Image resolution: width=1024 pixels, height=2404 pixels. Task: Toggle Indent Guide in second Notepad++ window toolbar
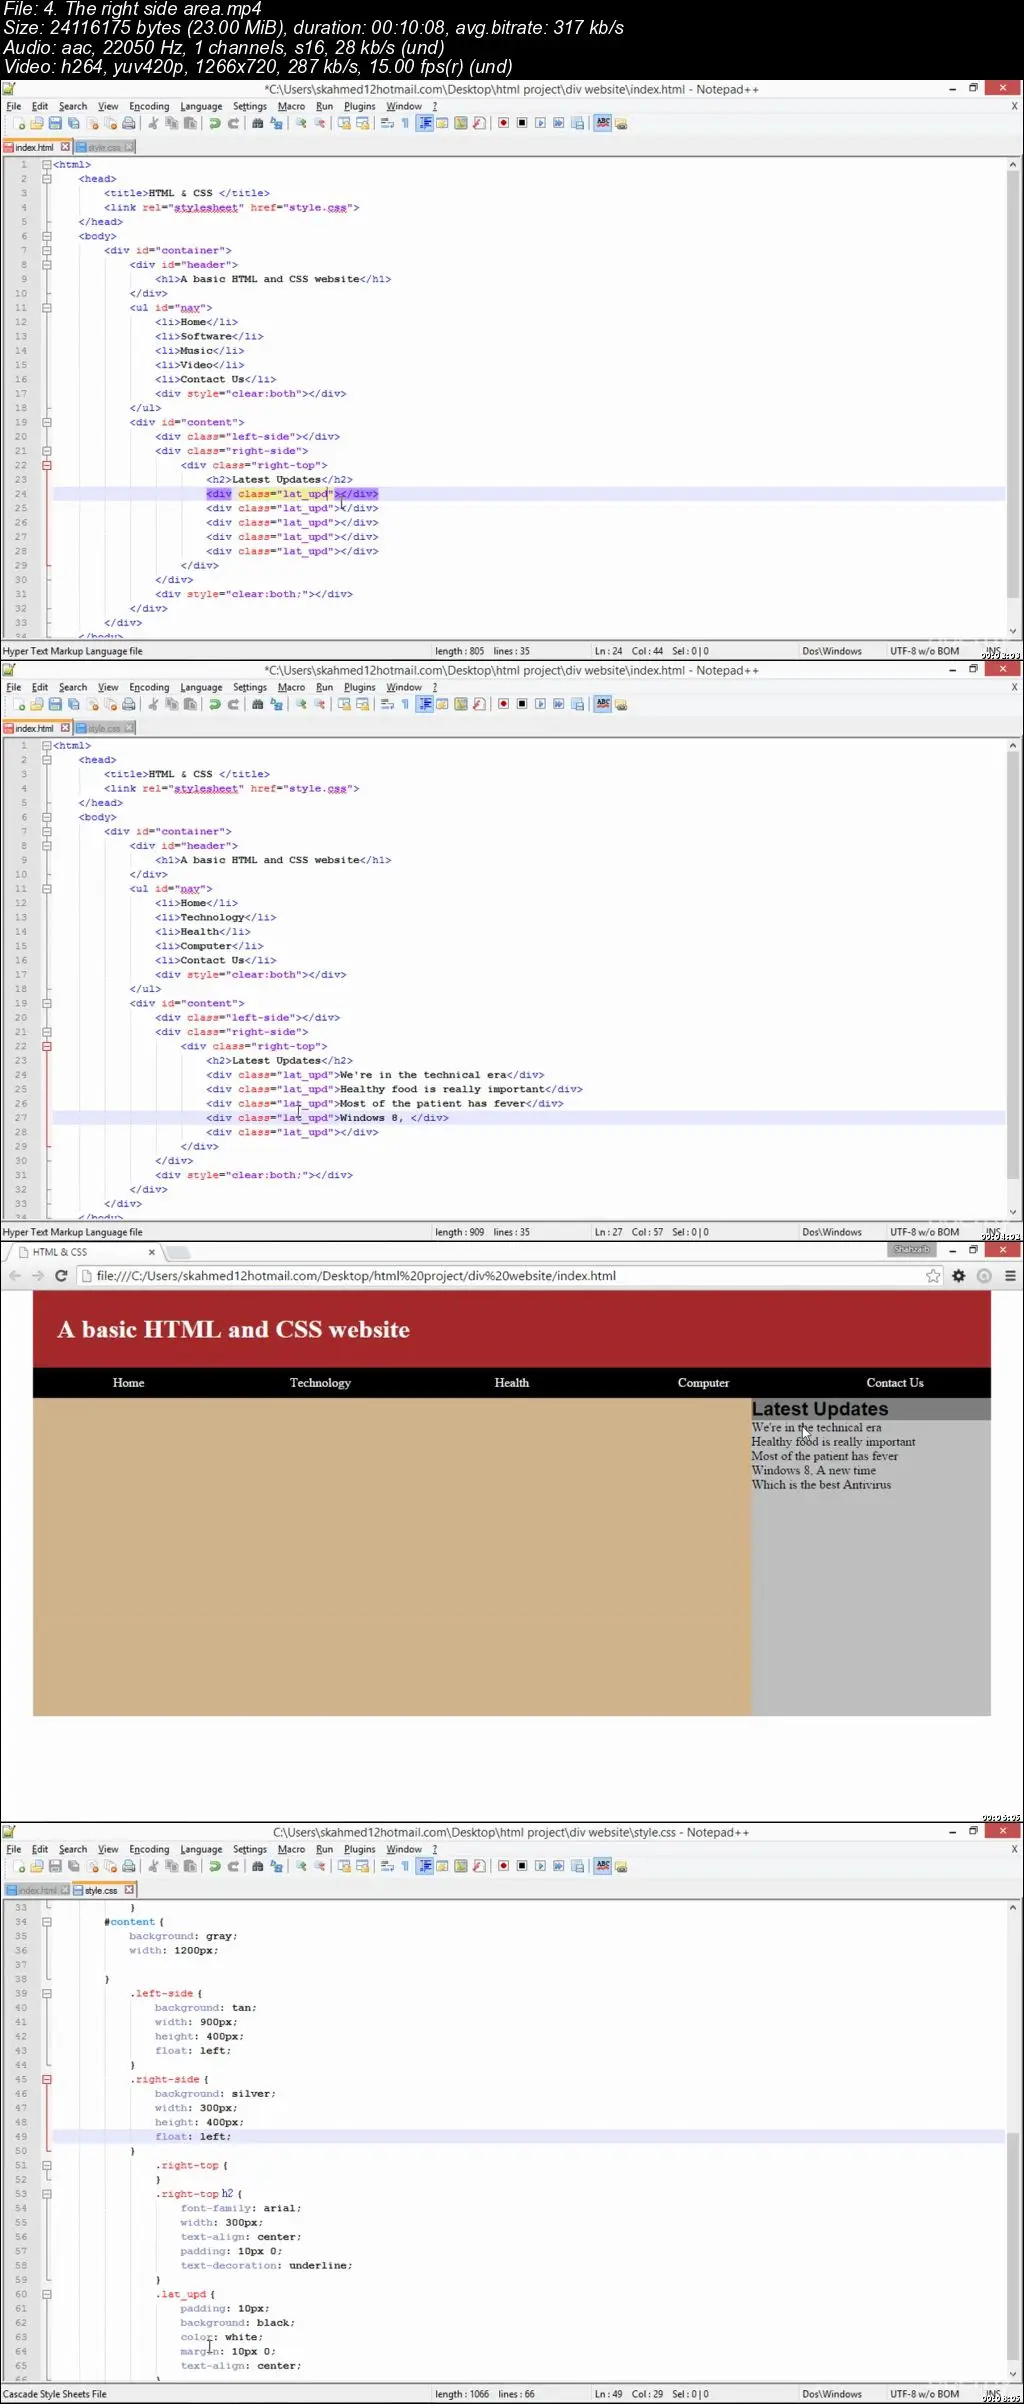(x=425, y=705)
